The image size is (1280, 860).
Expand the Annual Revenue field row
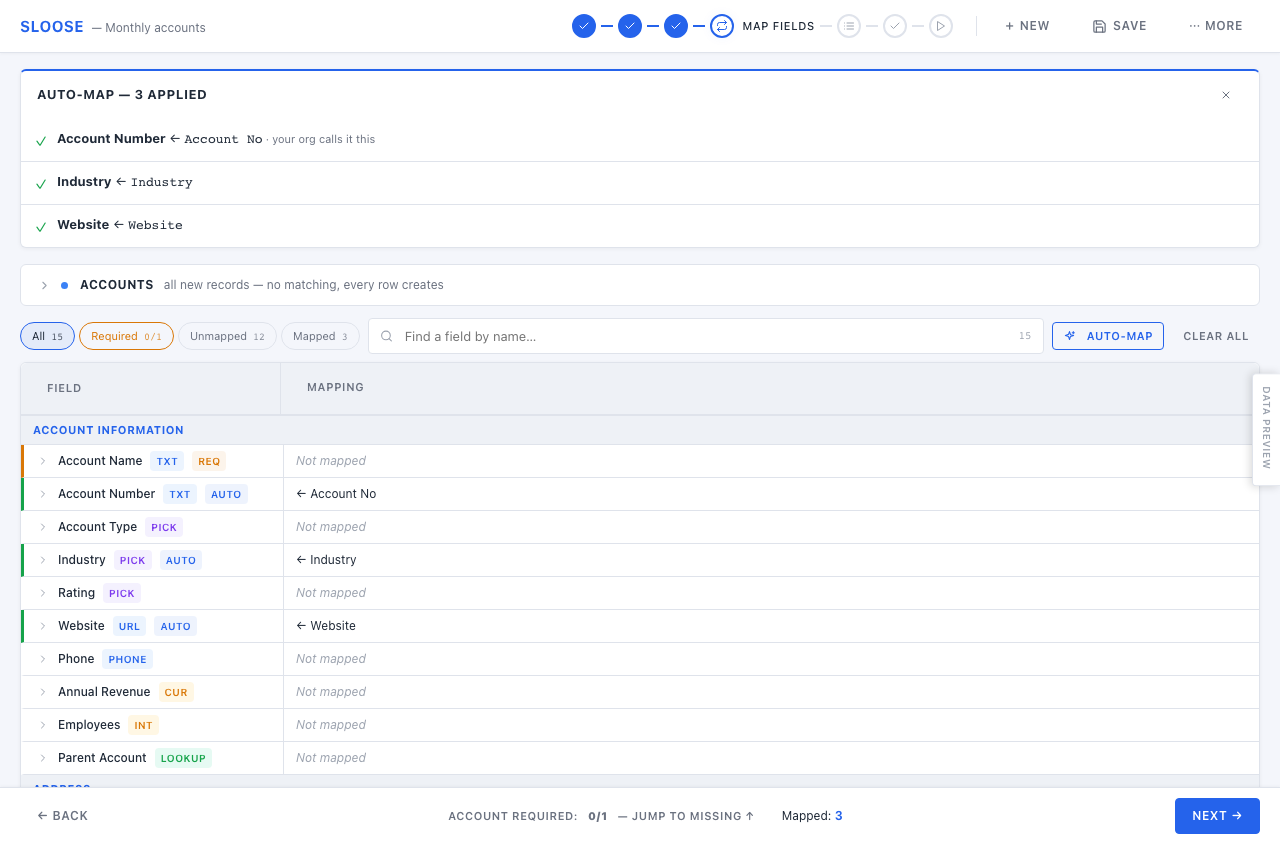pos(43,692)
